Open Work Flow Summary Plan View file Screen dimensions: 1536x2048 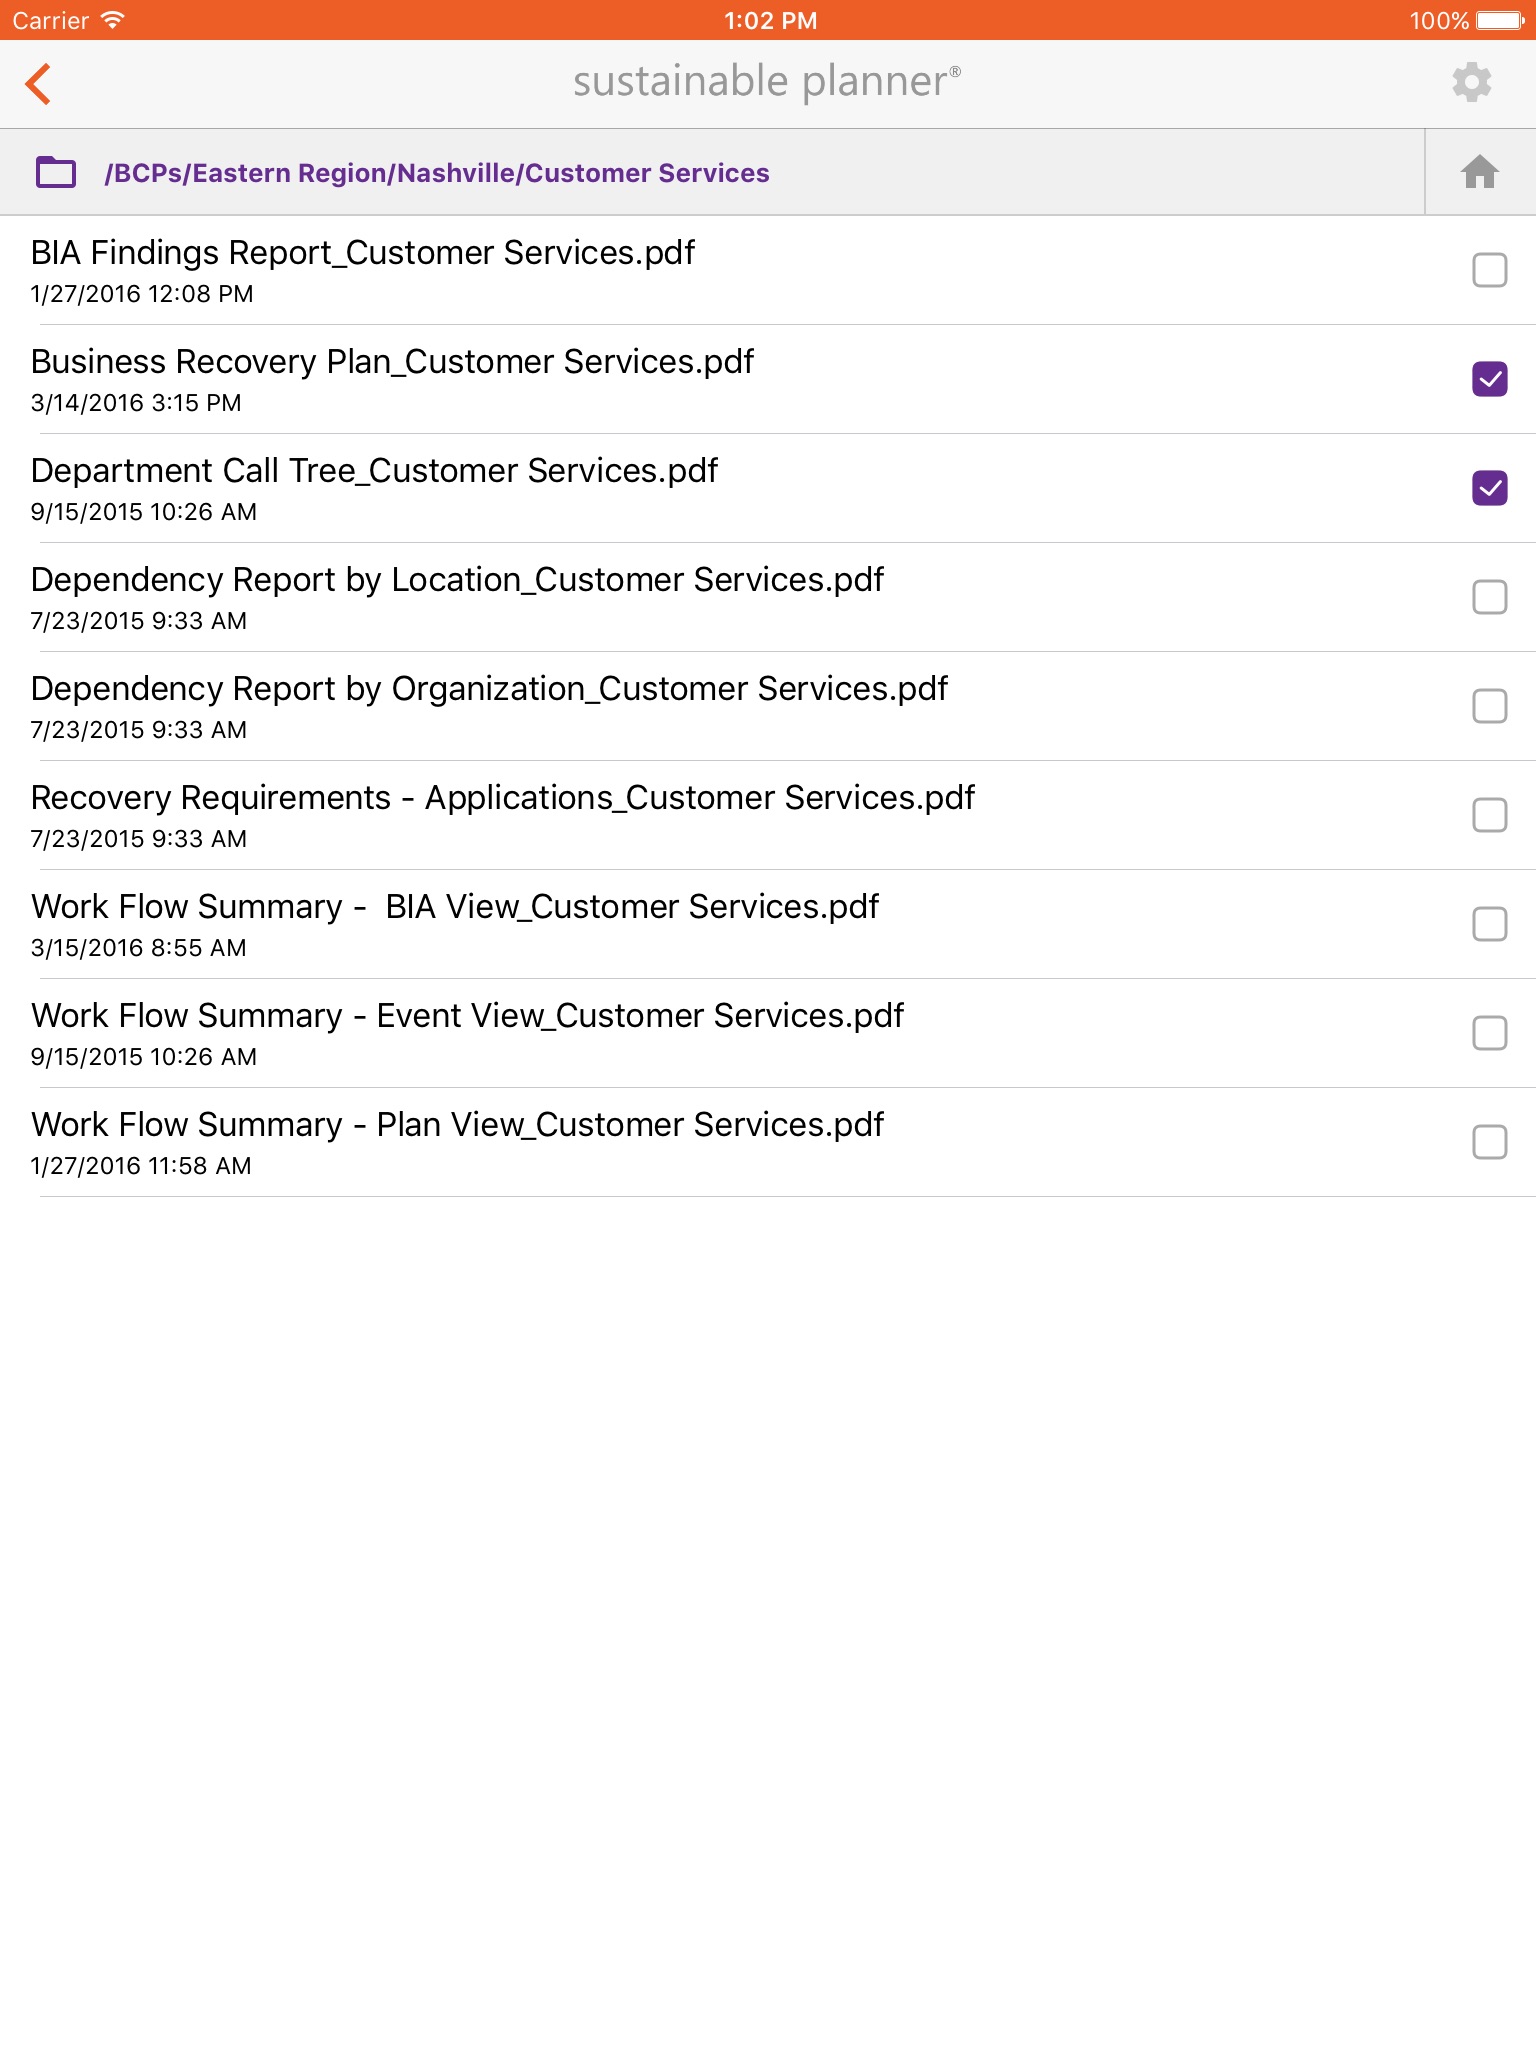pos(457,1125)
